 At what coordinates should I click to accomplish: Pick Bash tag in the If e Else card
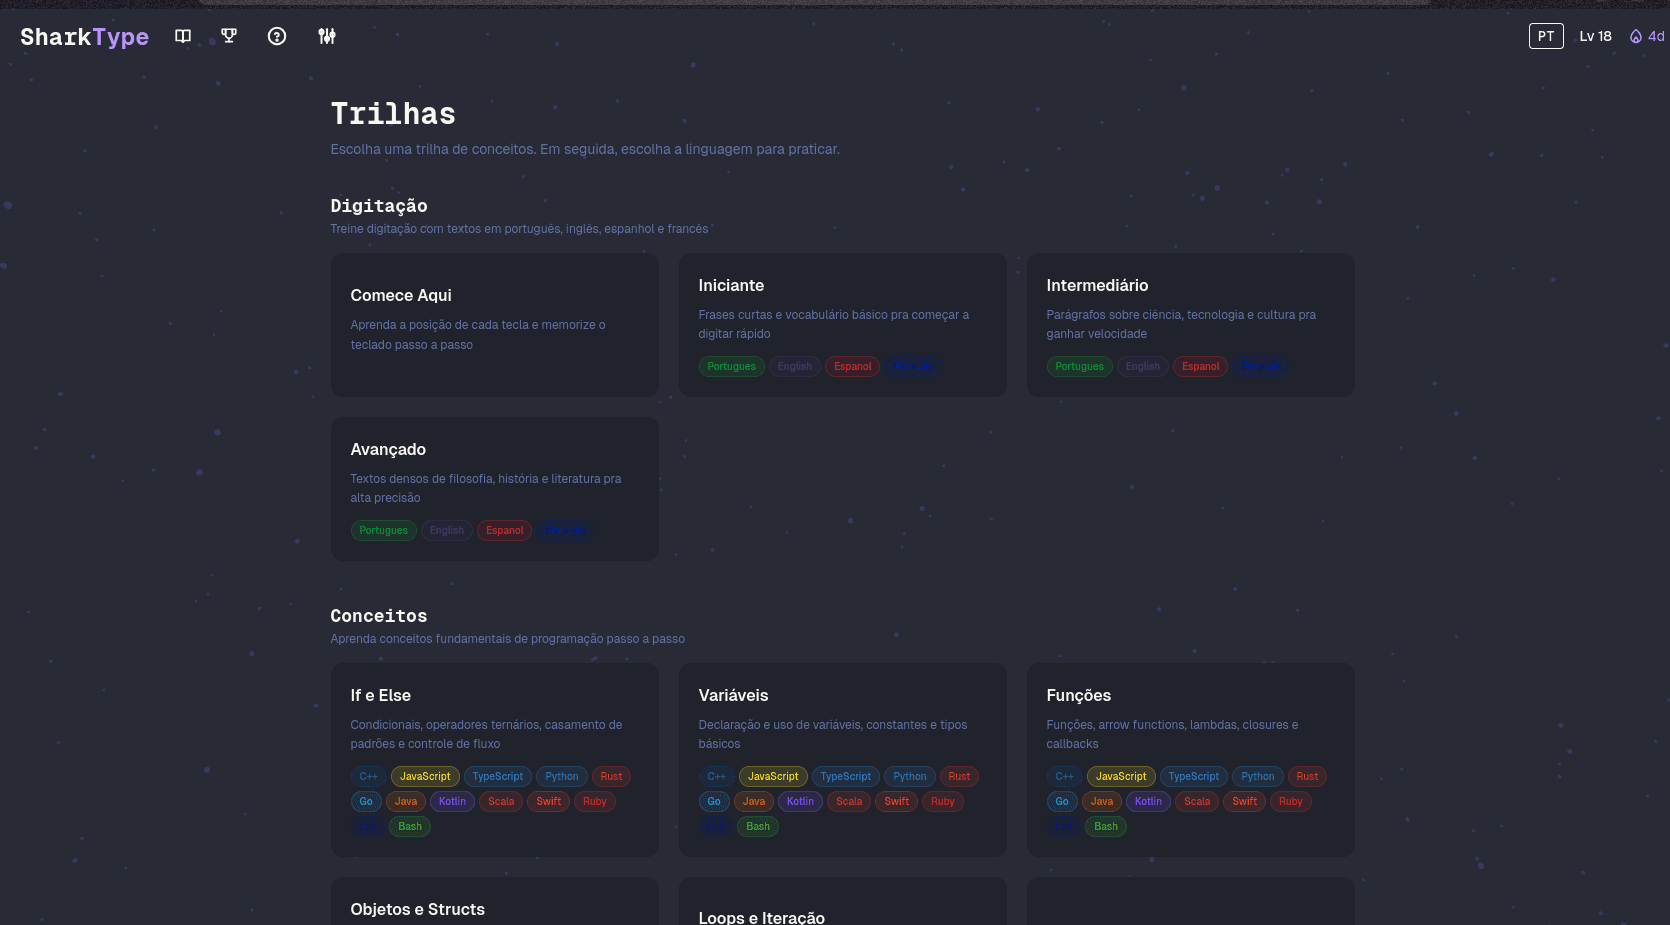tap(410, 826)
